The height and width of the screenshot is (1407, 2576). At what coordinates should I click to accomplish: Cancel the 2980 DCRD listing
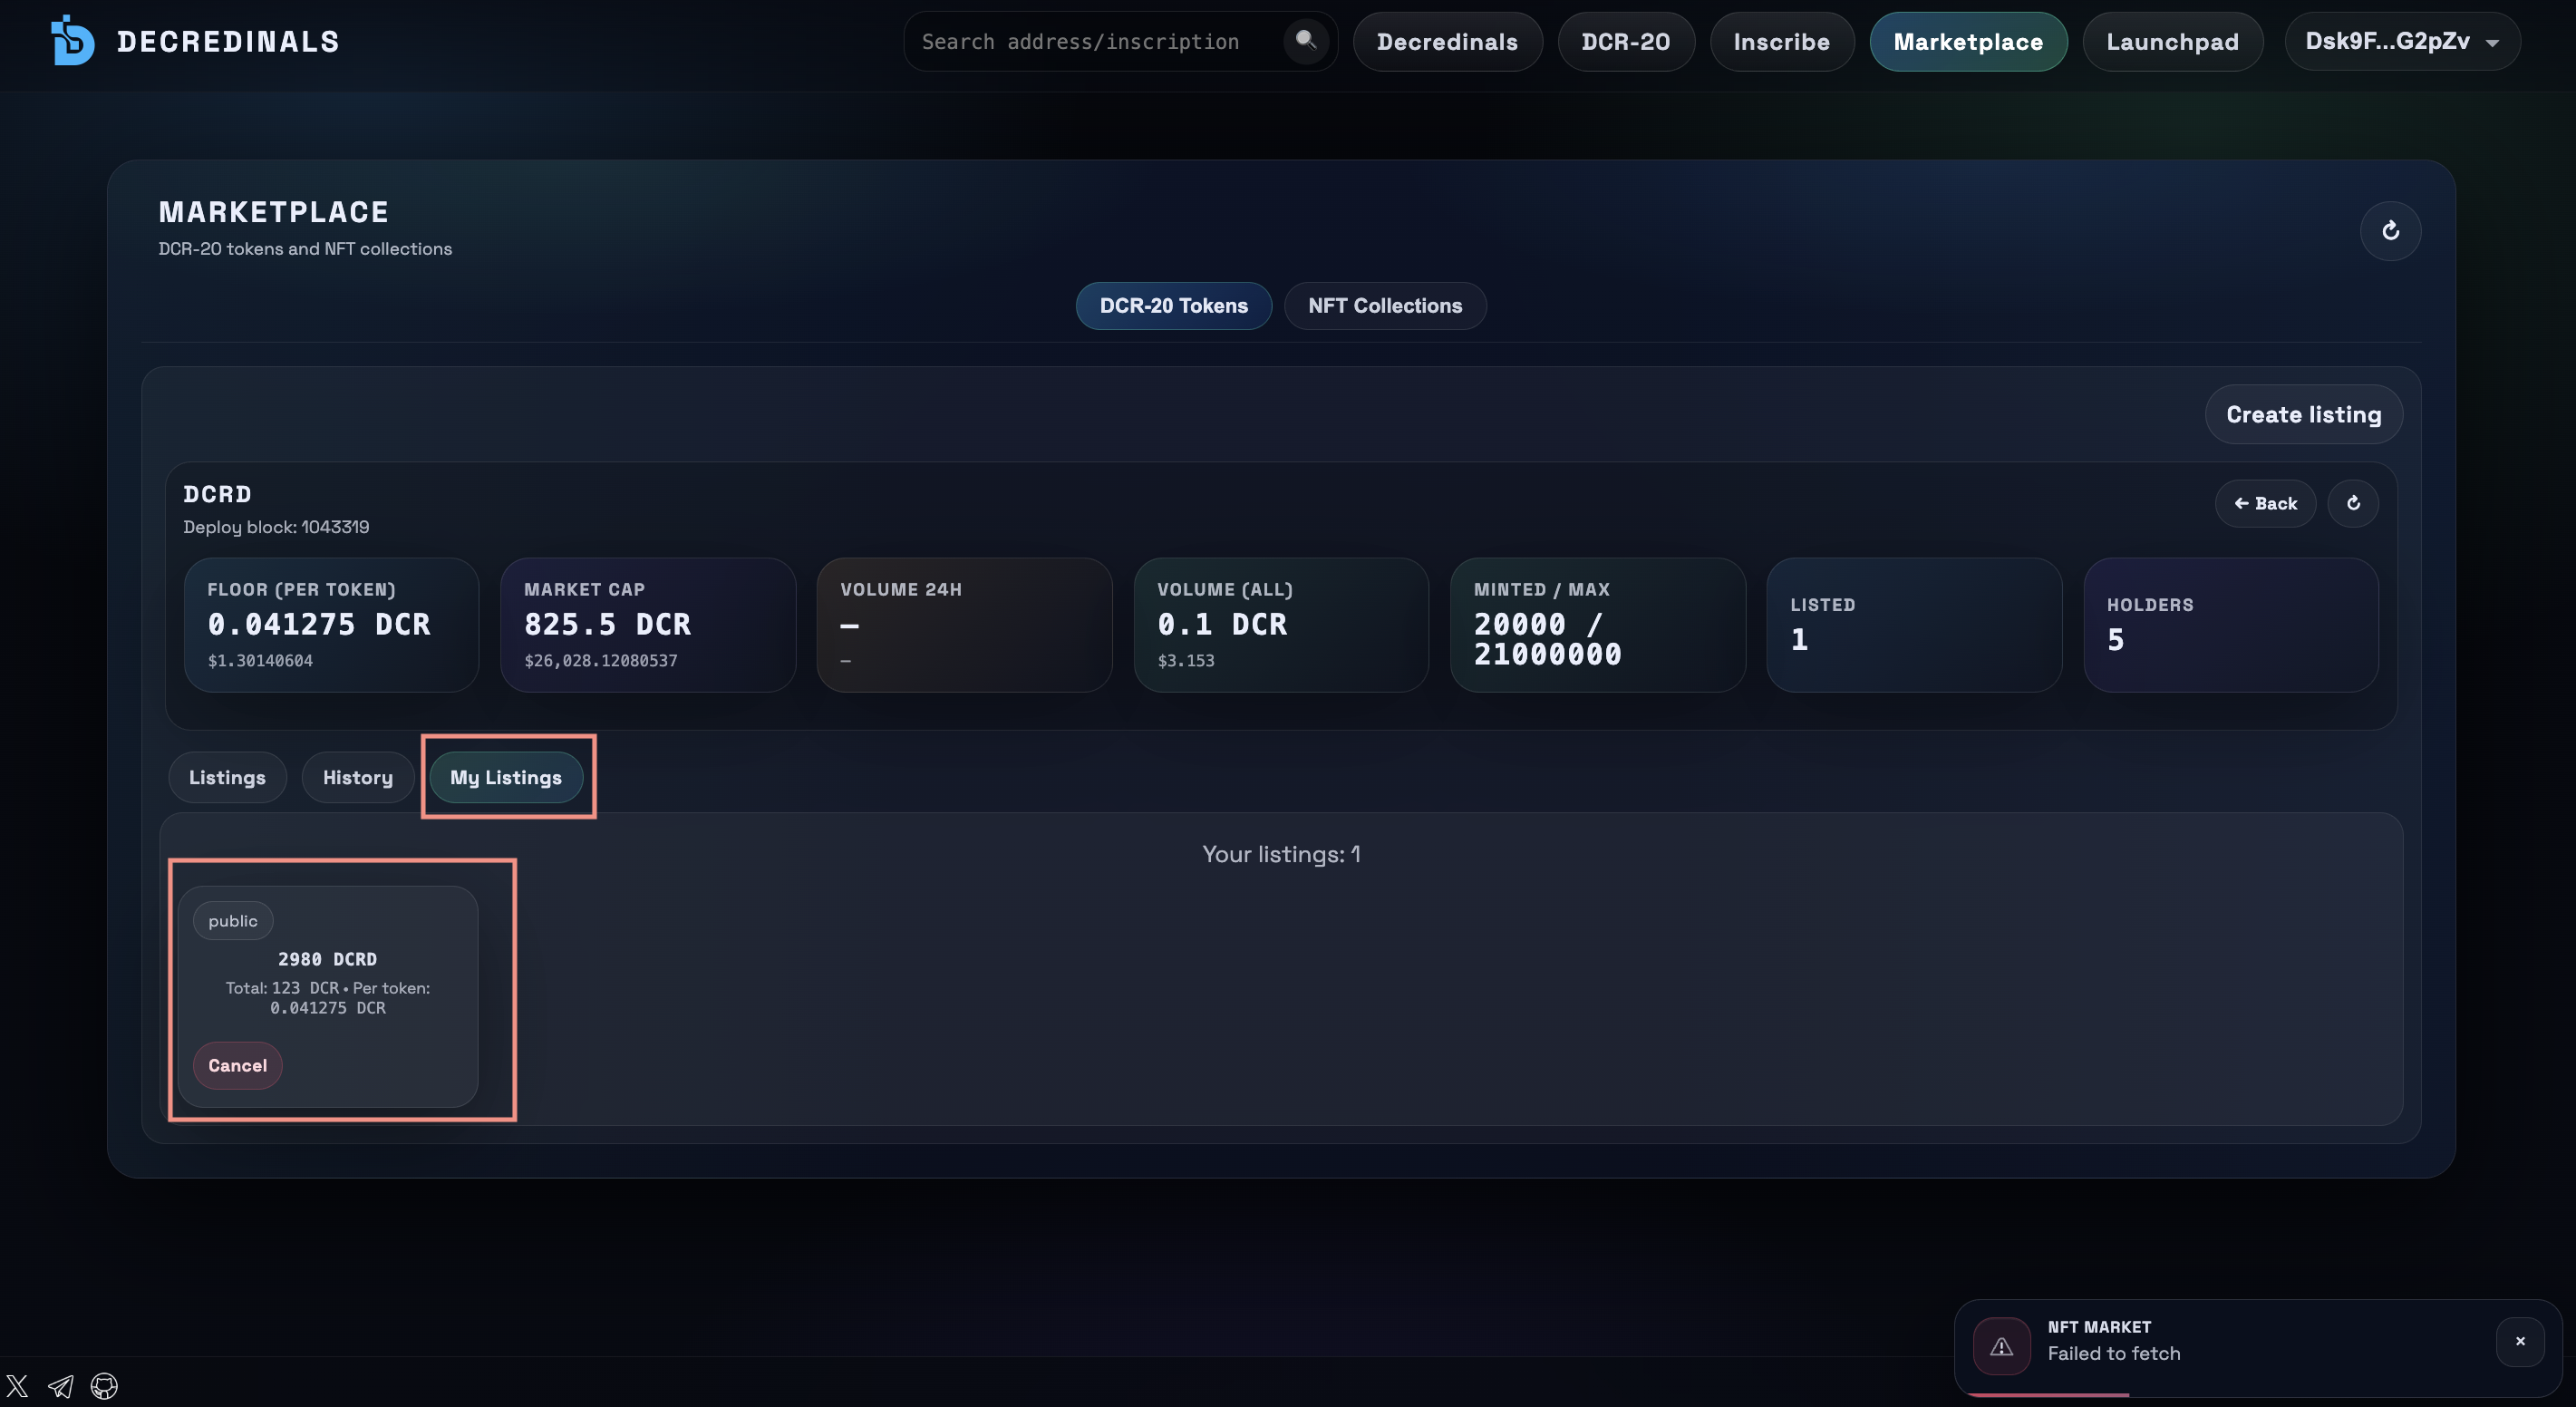click(237, 1065)
